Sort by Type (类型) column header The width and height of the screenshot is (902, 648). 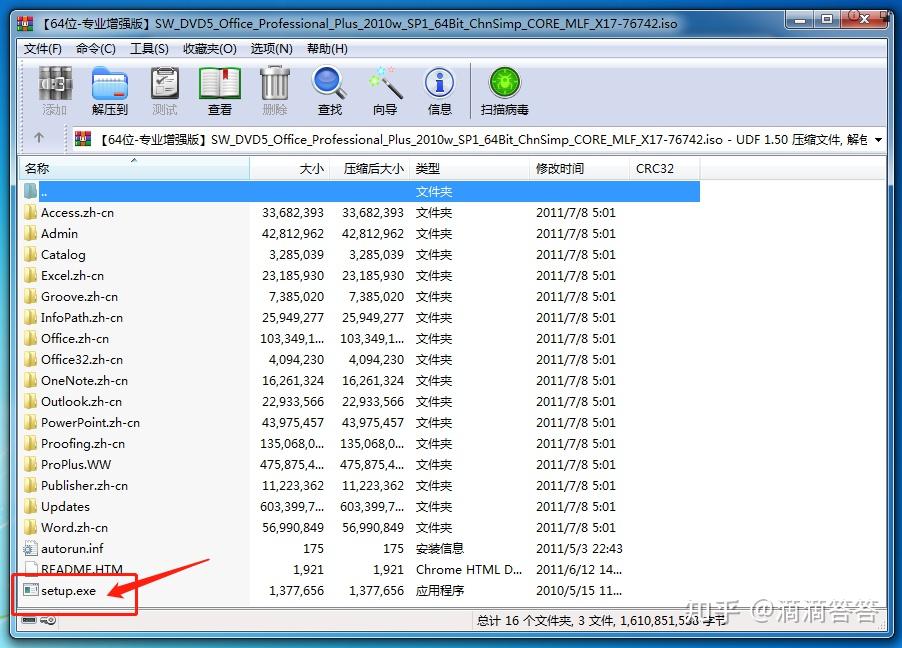coord(469,169)
